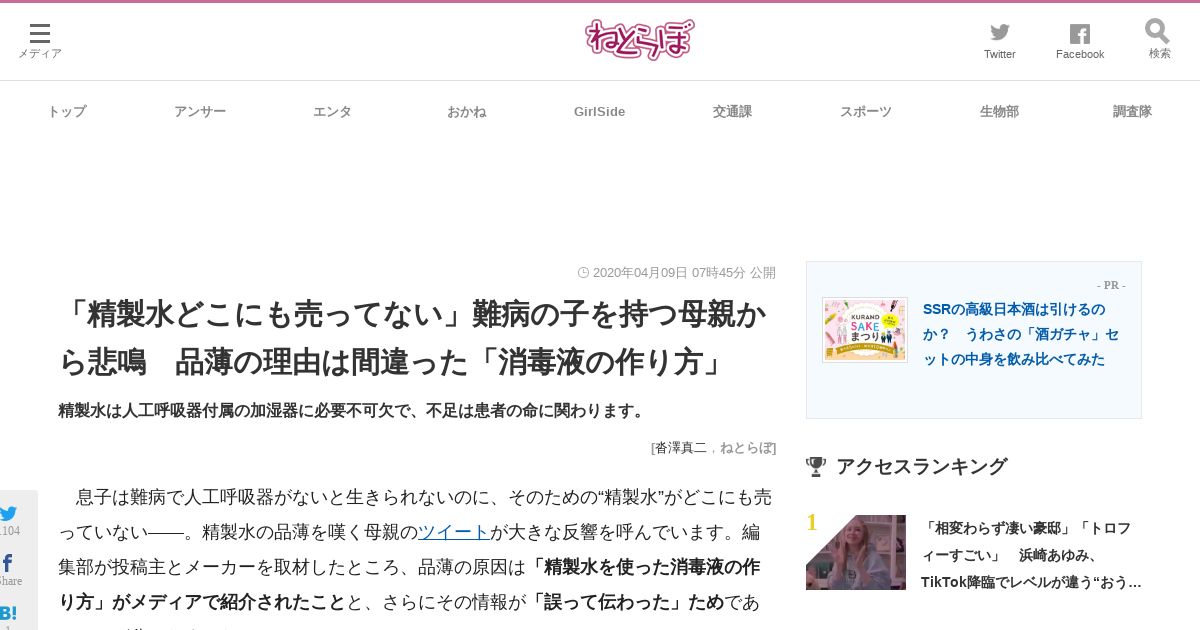The image size is (1200, 630).
Task: Open ranking article 「相変わらず凄い豪邸」
Action: (1031, 555)
